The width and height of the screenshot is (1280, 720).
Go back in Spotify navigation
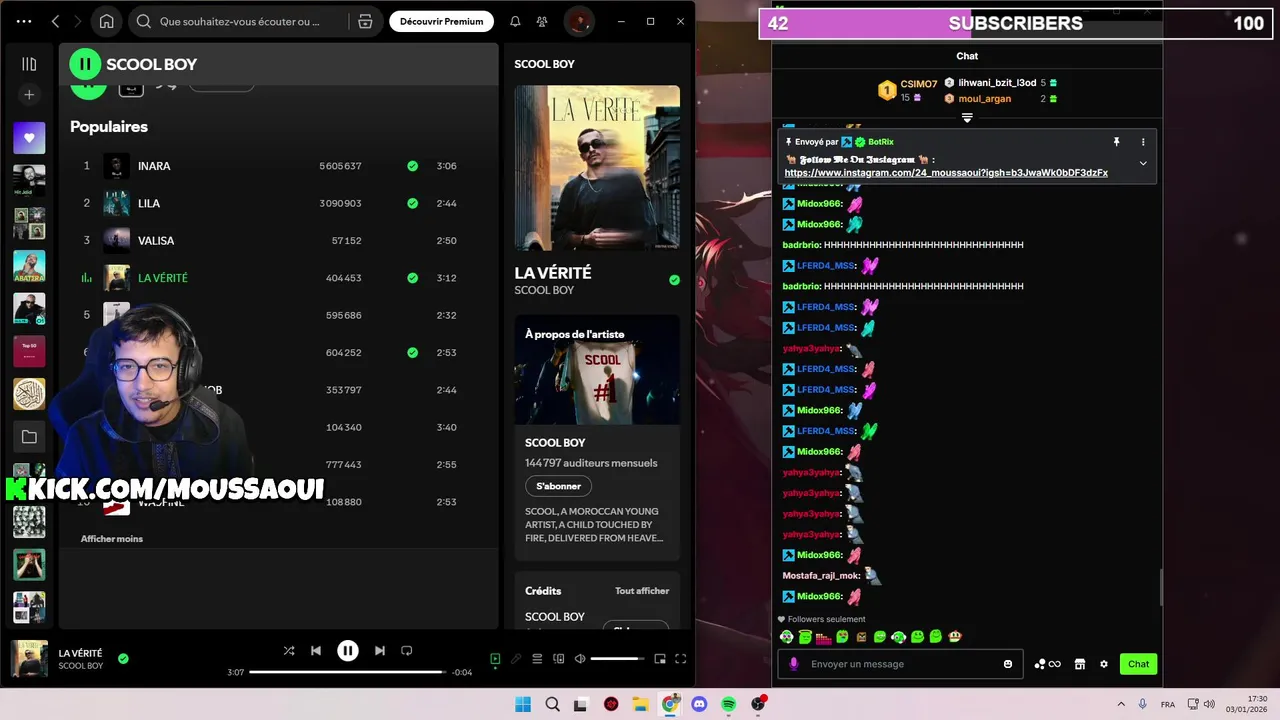[56, 21]
